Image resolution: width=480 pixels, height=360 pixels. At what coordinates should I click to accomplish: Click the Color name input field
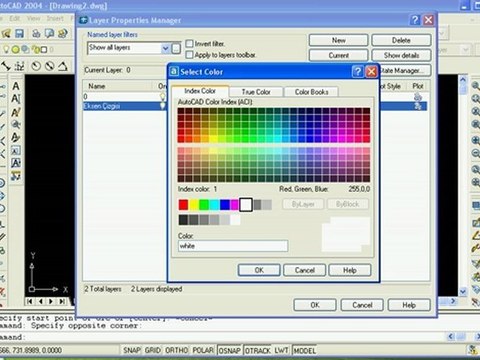[x=233, y=246]
